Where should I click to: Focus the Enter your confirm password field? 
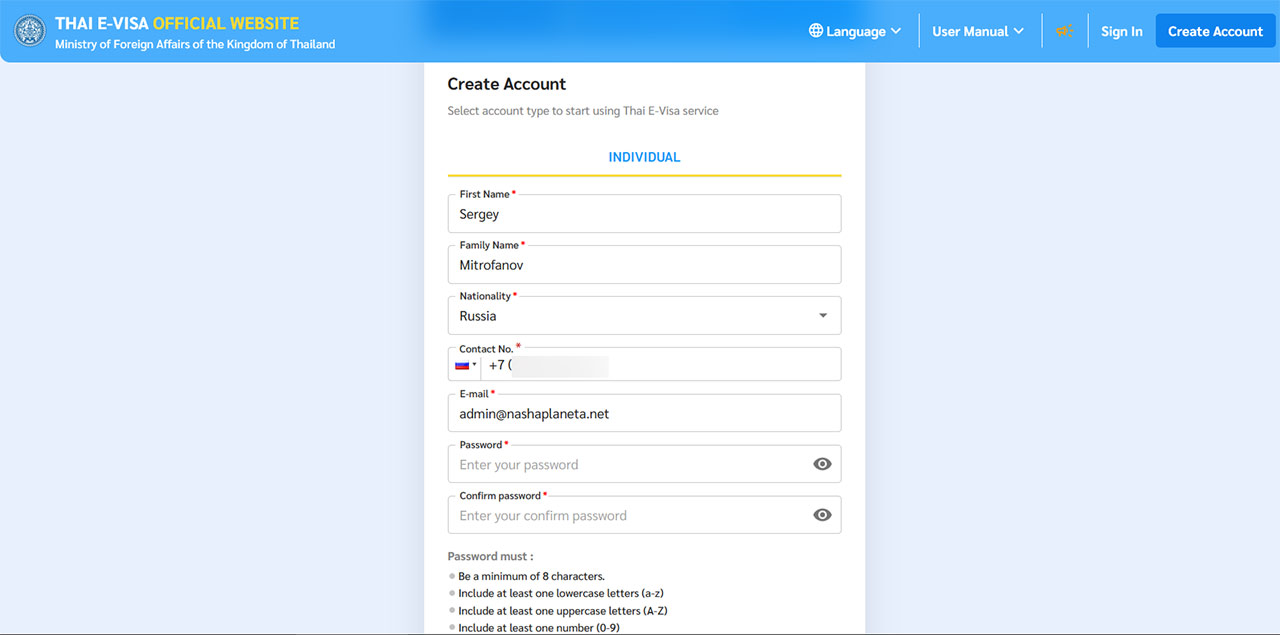pos(630,515)
